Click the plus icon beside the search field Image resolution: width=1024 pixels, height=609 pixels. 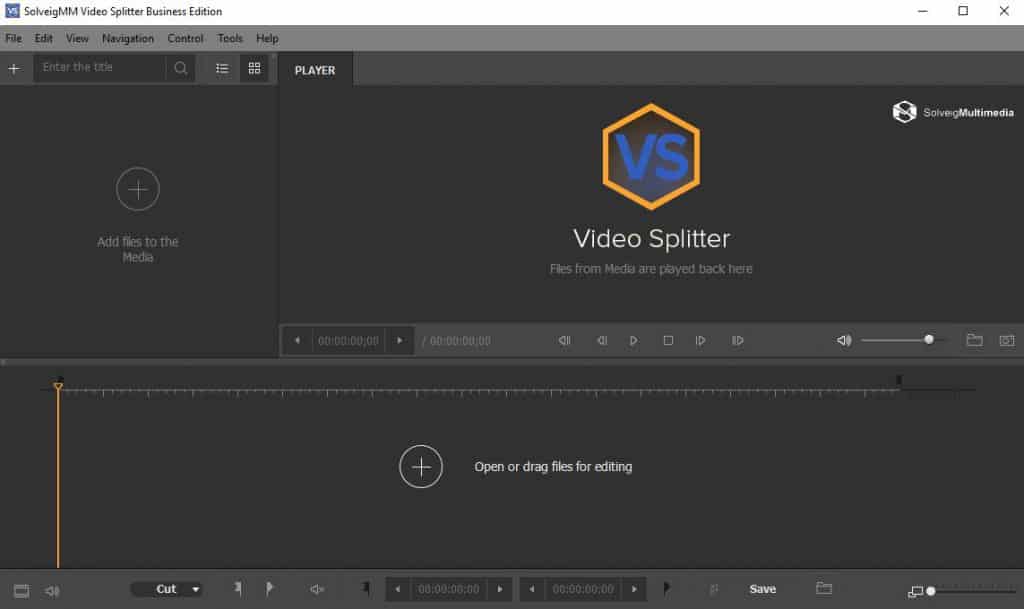(14, 69)
